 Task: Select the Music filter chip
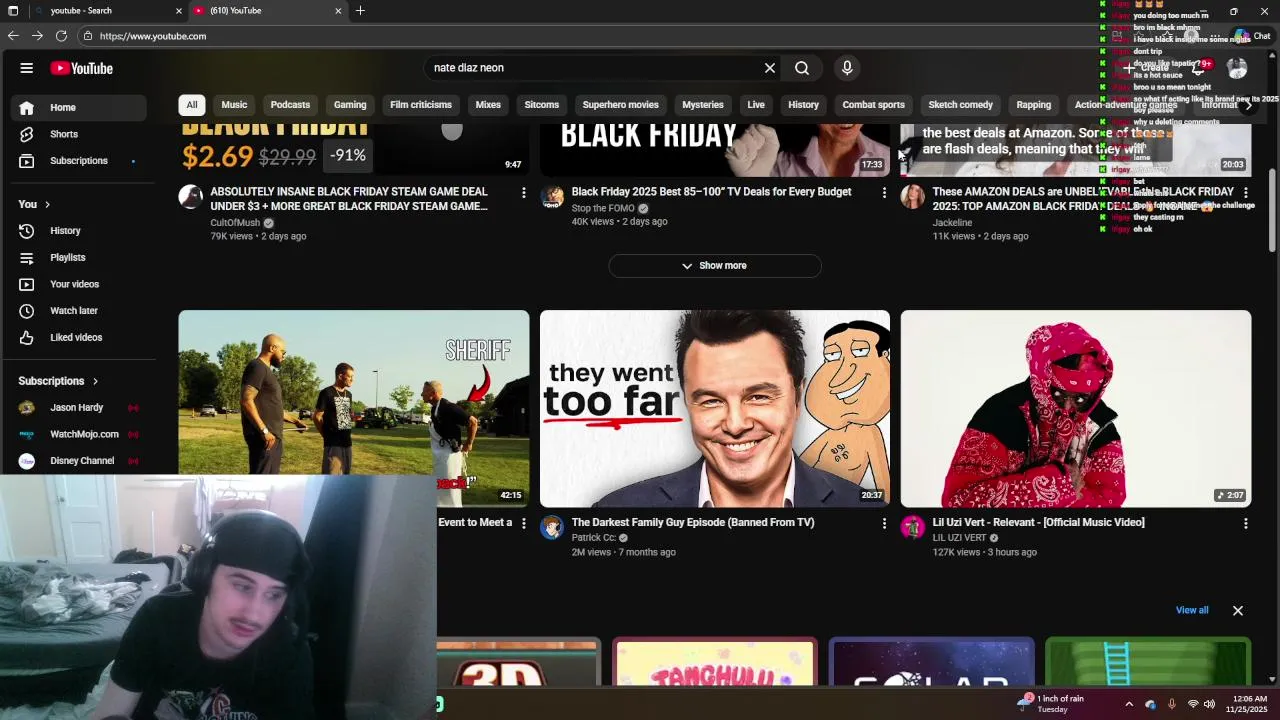point(234,105)
